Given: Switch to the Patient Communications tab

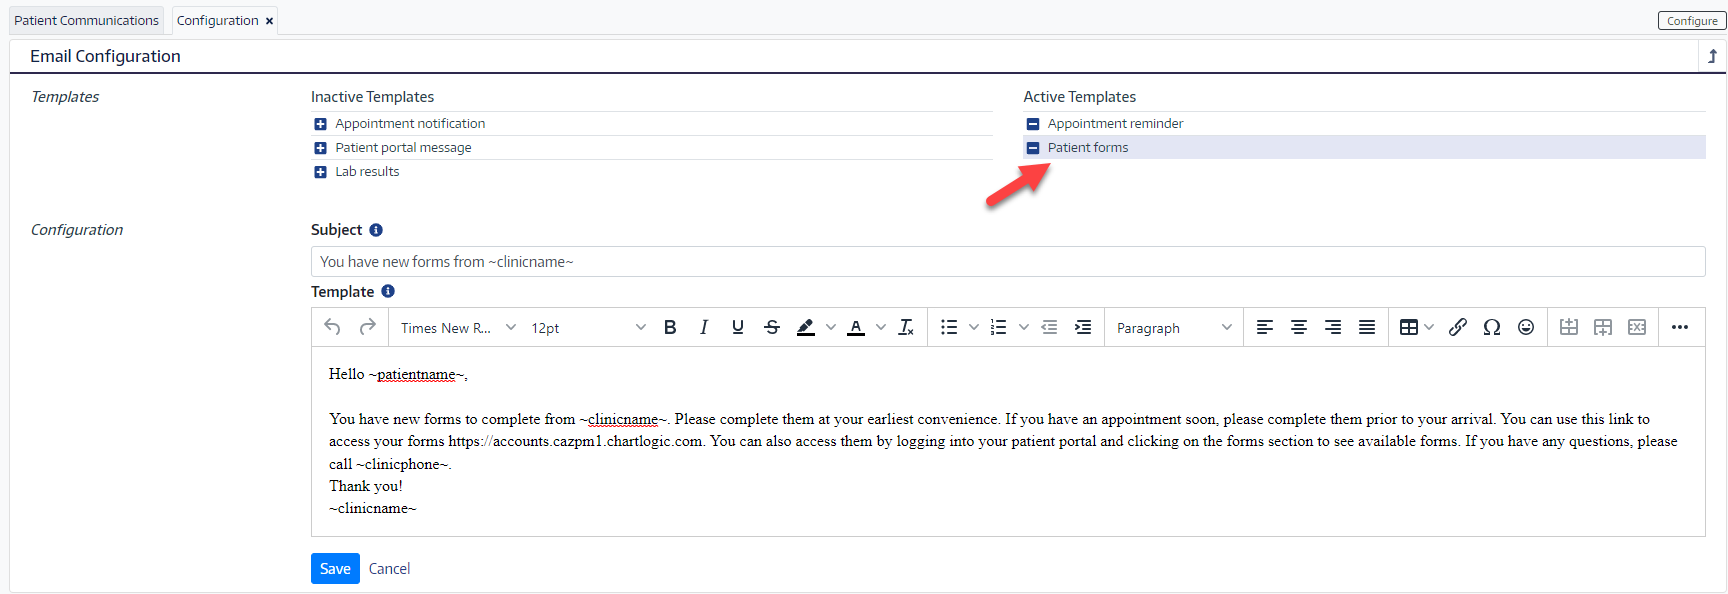Looking at the screenshot, I should click(x=86, y=20).
